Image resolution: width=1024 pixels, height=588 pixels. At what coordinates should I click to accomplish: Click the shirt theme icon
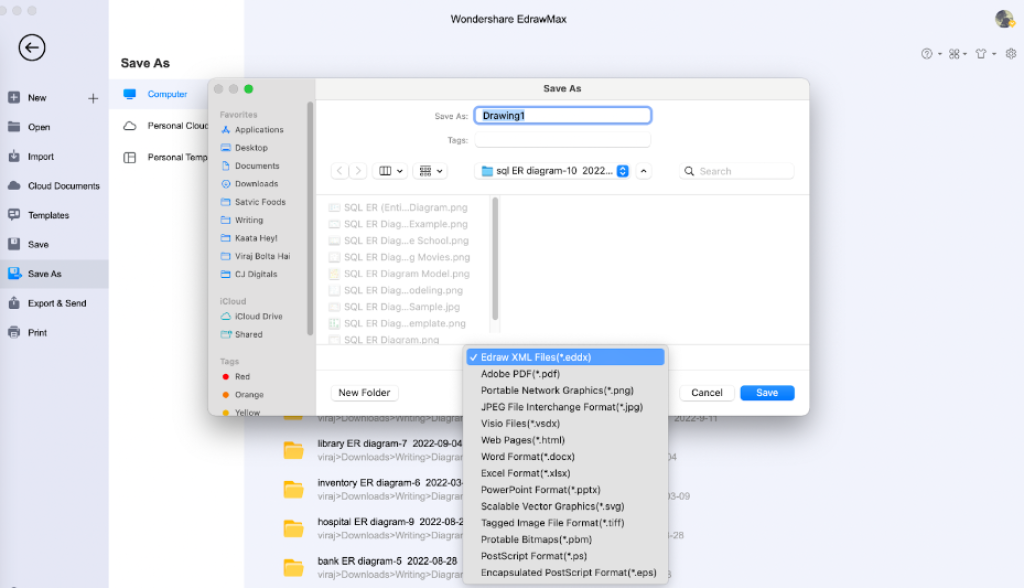(981, 54)
